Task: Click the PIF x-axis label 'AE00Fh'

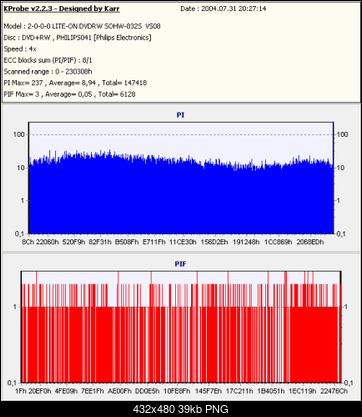Action: (120, 391)
